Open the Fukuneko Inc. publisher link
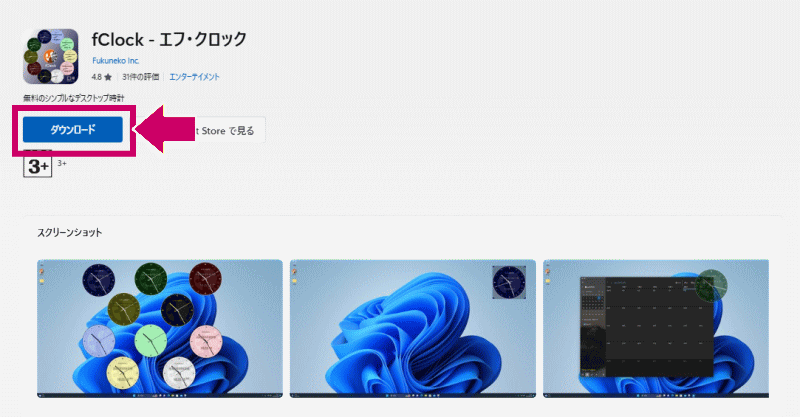 [116, 61]
